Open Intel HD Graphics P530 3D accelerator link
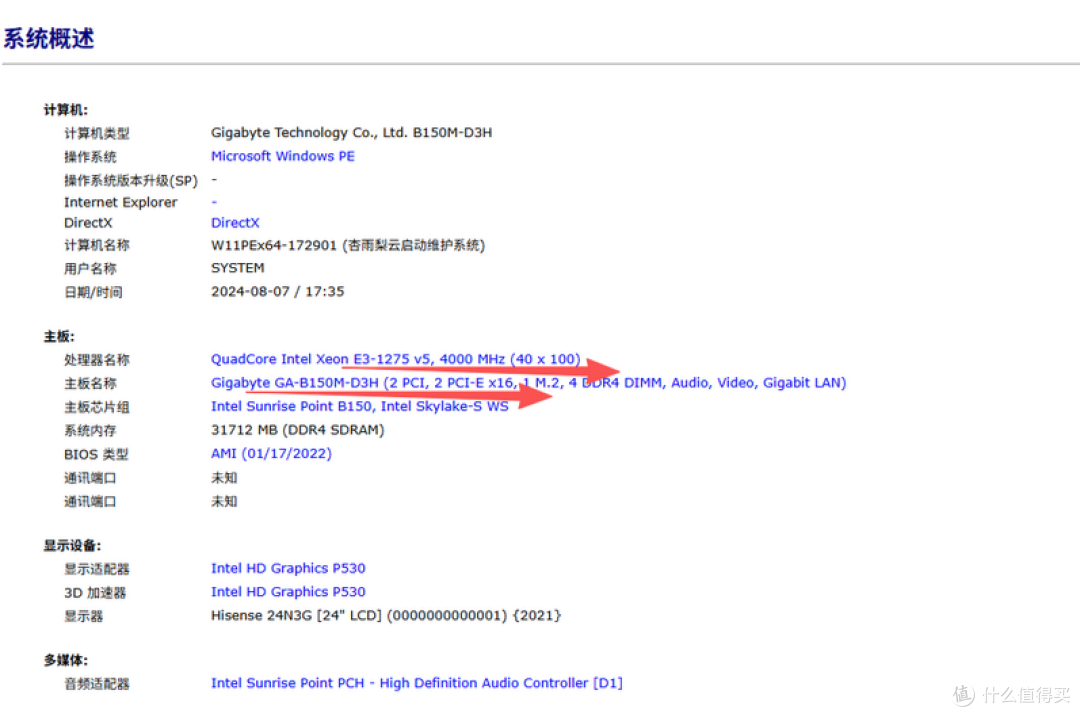This screenshot has width=1080, height=717. [x=288, y=592]
